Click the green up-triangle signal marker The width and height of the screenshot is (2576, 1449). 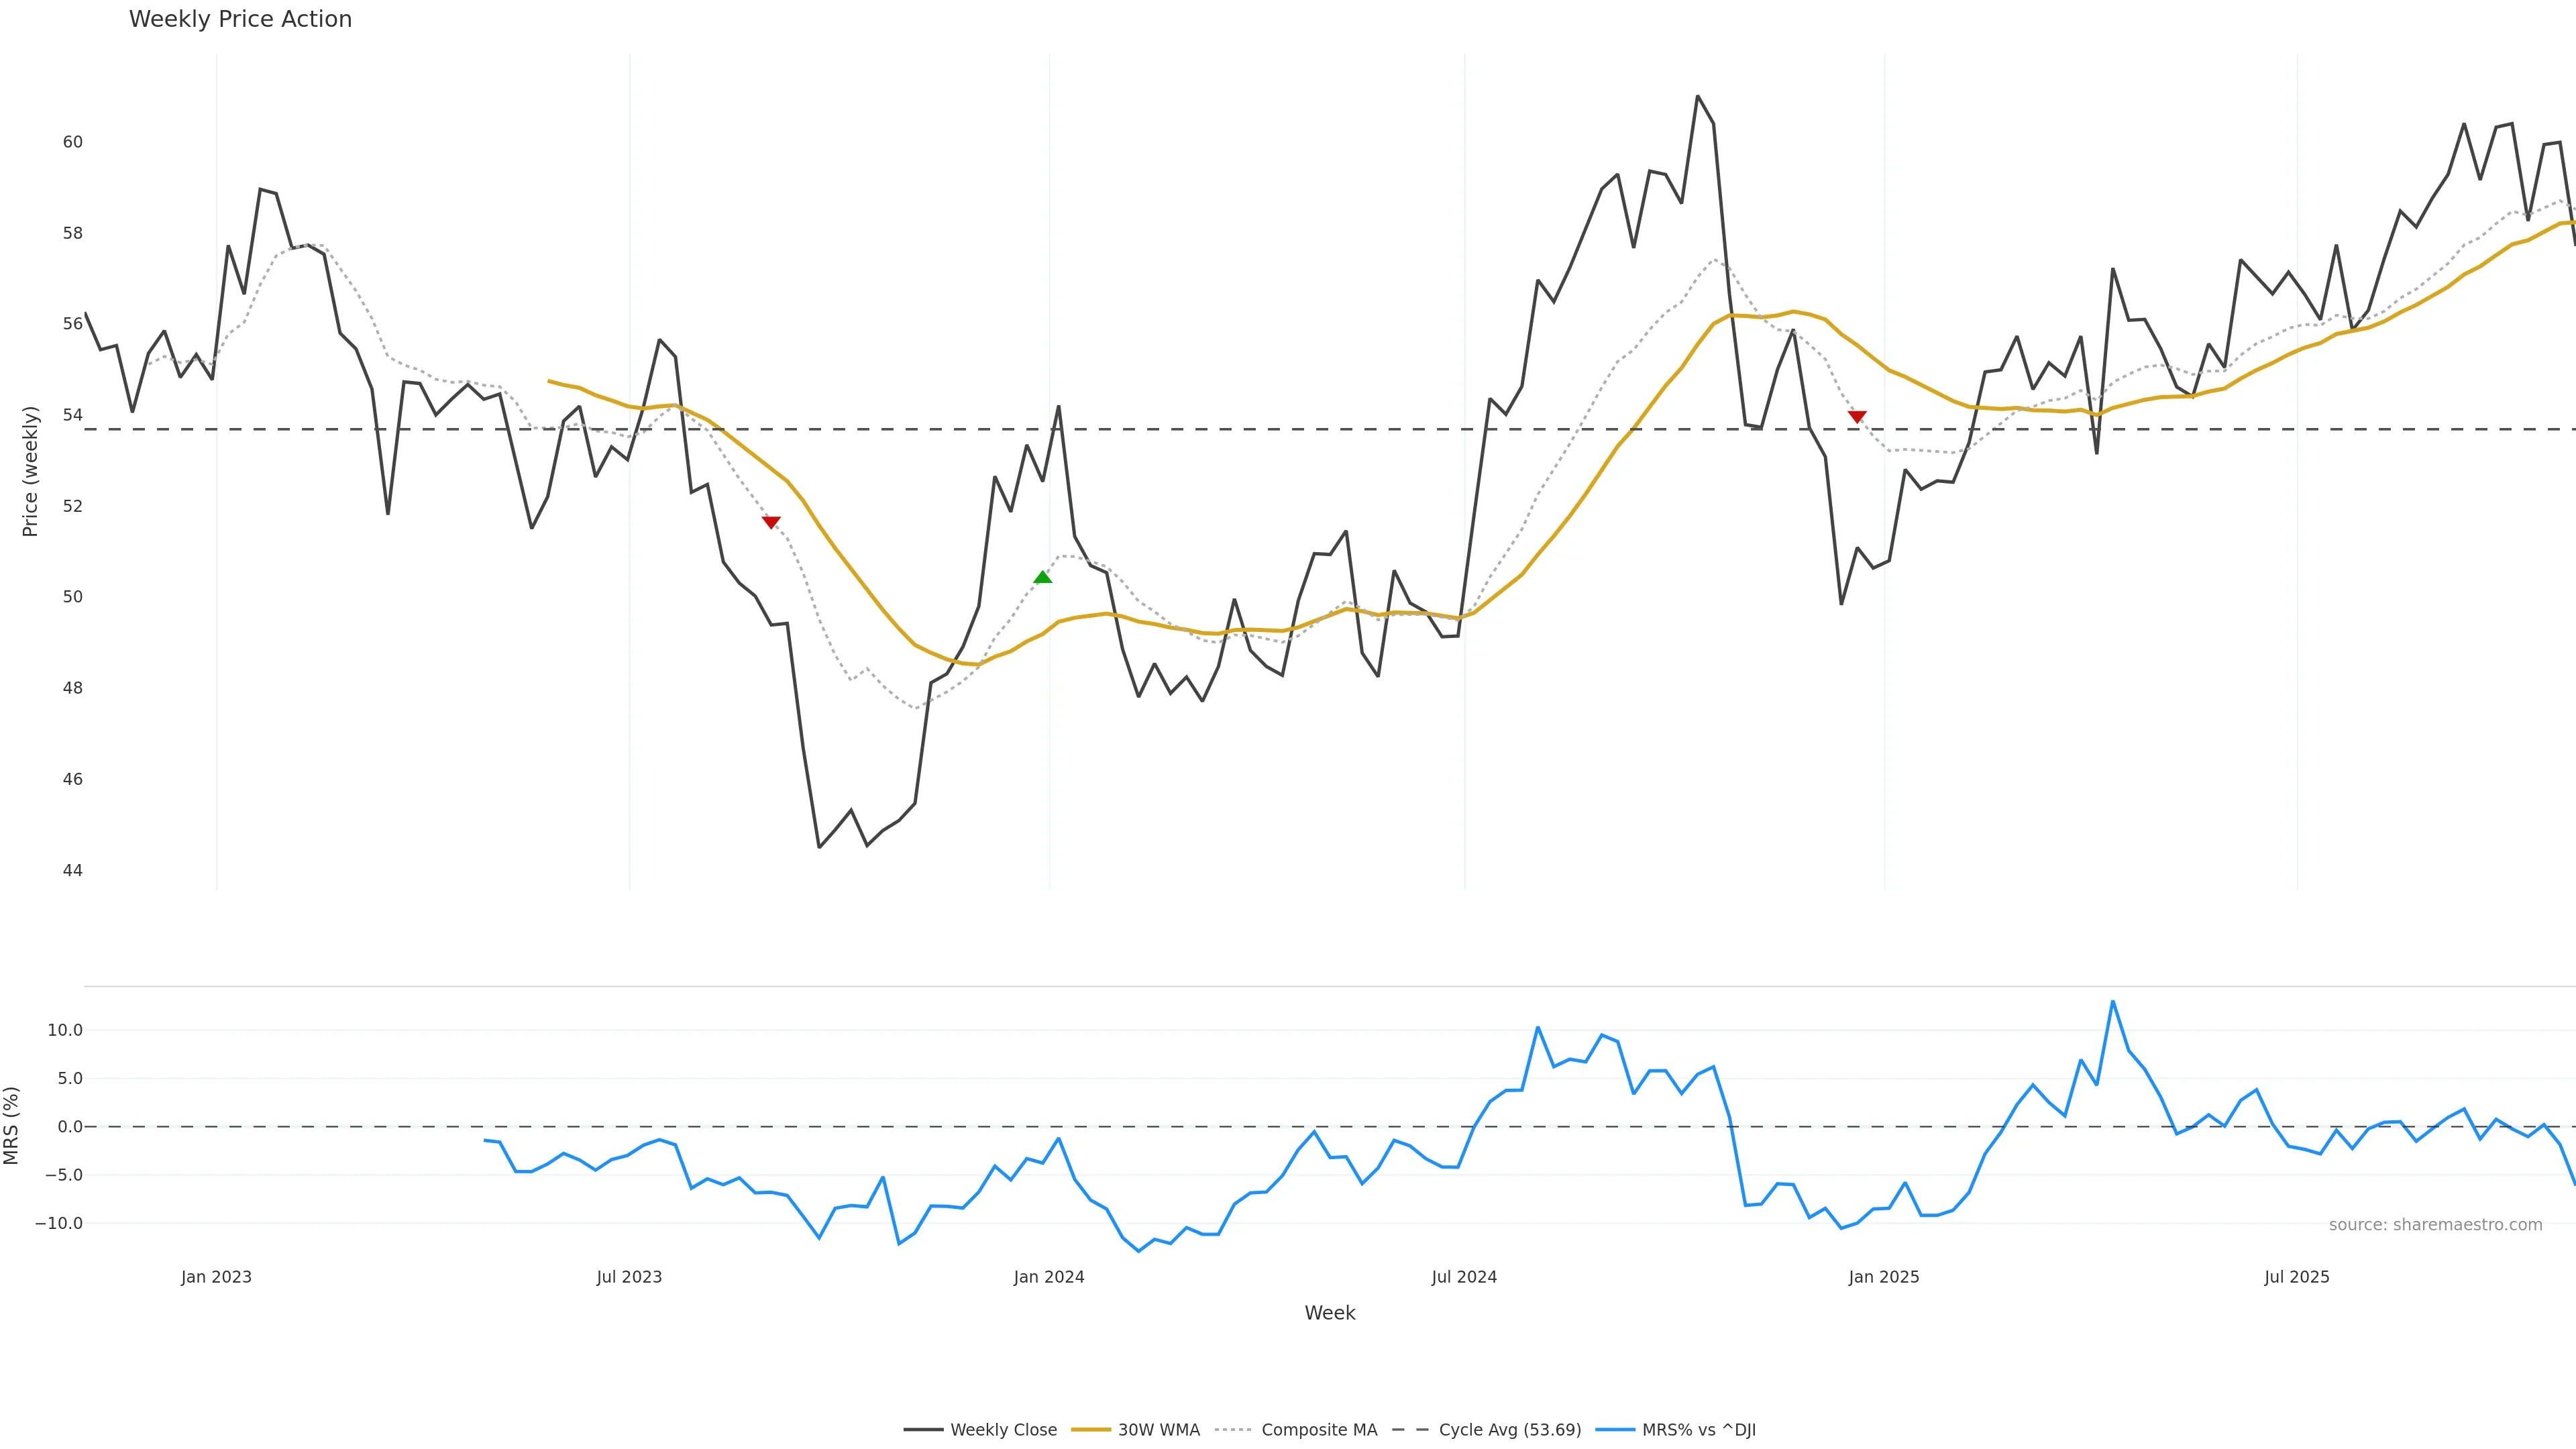point(1042,577)
